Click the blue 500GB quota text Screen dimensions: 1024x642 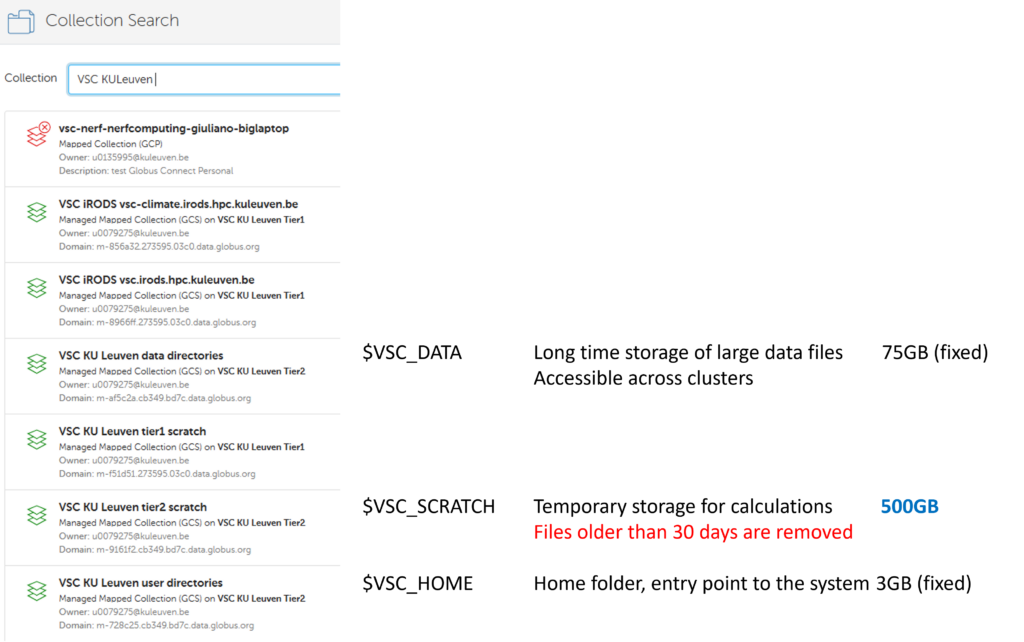pyautogui.click(x=909, y=507)
